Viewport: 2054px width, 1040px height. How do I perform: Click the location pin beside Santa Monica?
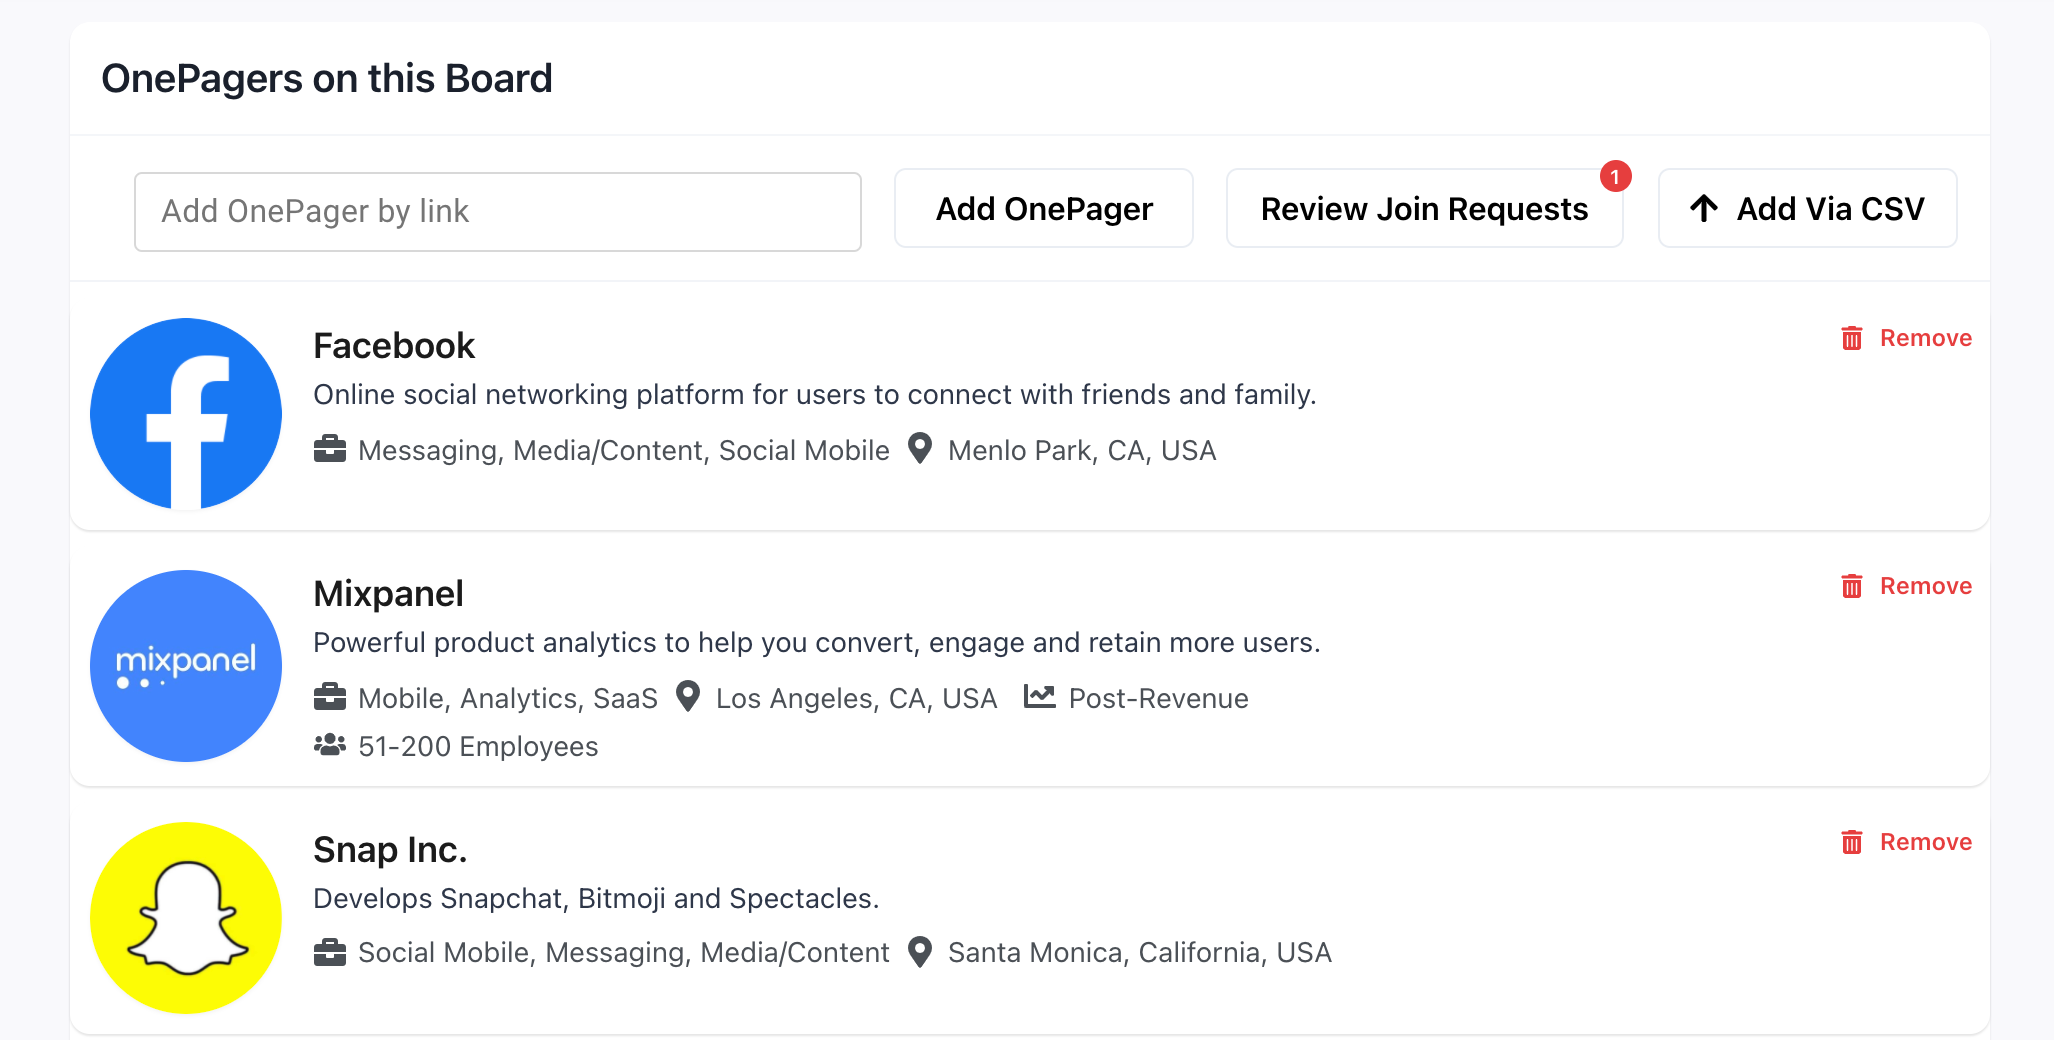(x=920, y=951)
